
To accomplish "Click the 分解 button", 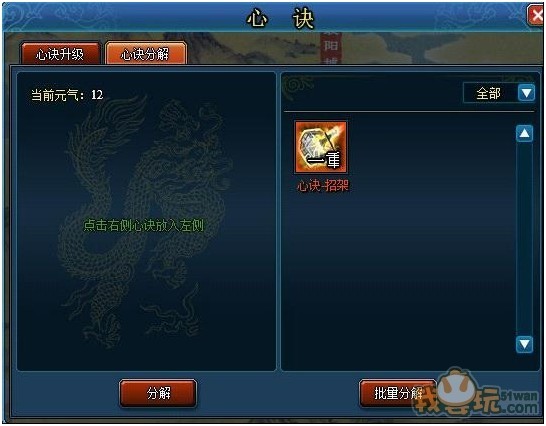I will [x=158, y=393].
